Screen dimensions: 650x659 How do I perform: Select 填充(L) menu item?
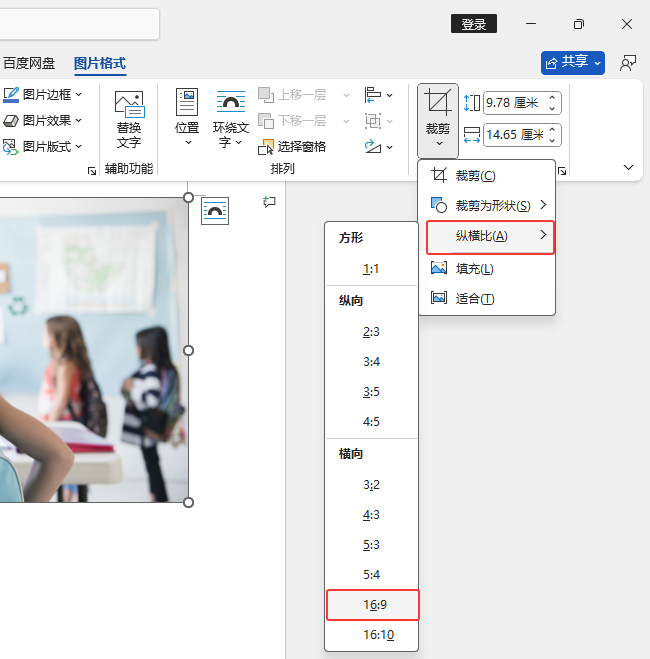pos(487,268)
